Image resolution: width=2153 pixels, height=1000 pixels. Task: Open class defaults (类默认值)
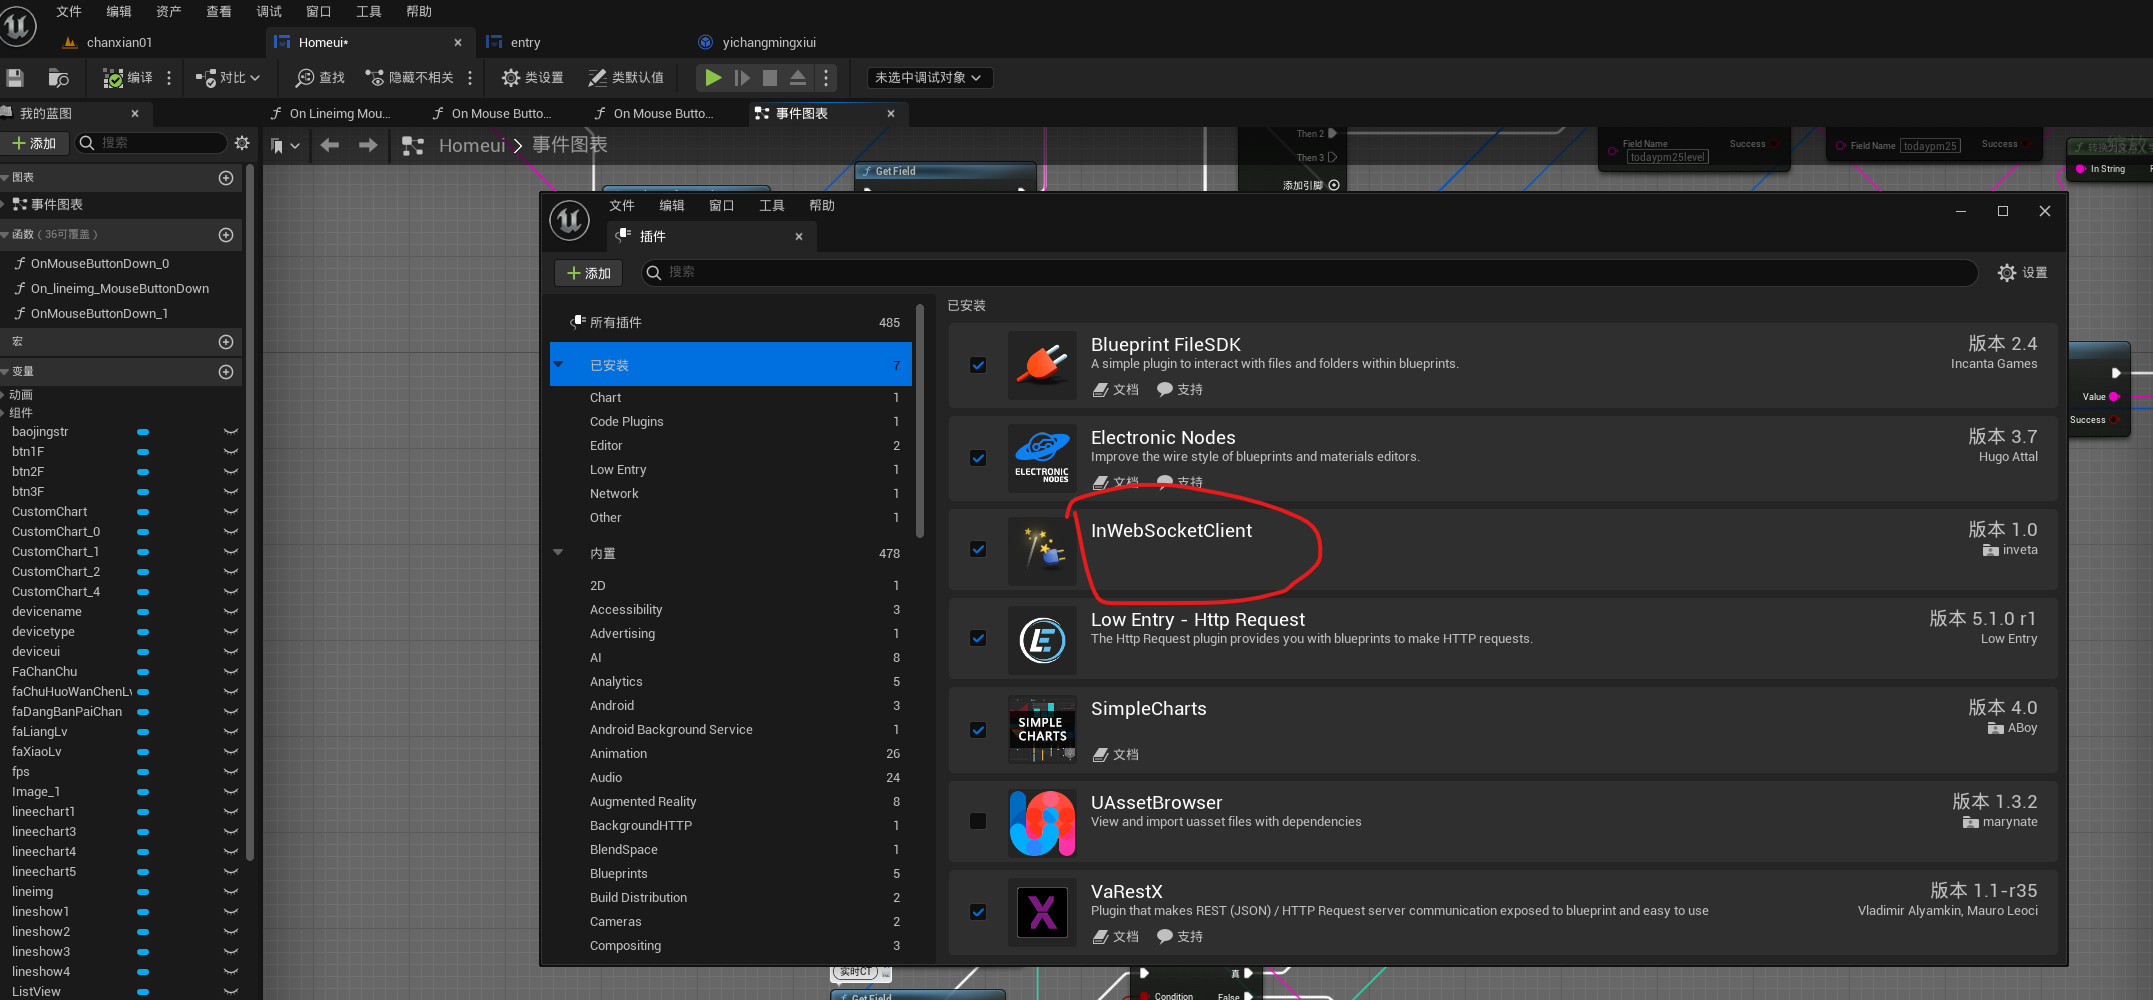(x=626, y=78)
